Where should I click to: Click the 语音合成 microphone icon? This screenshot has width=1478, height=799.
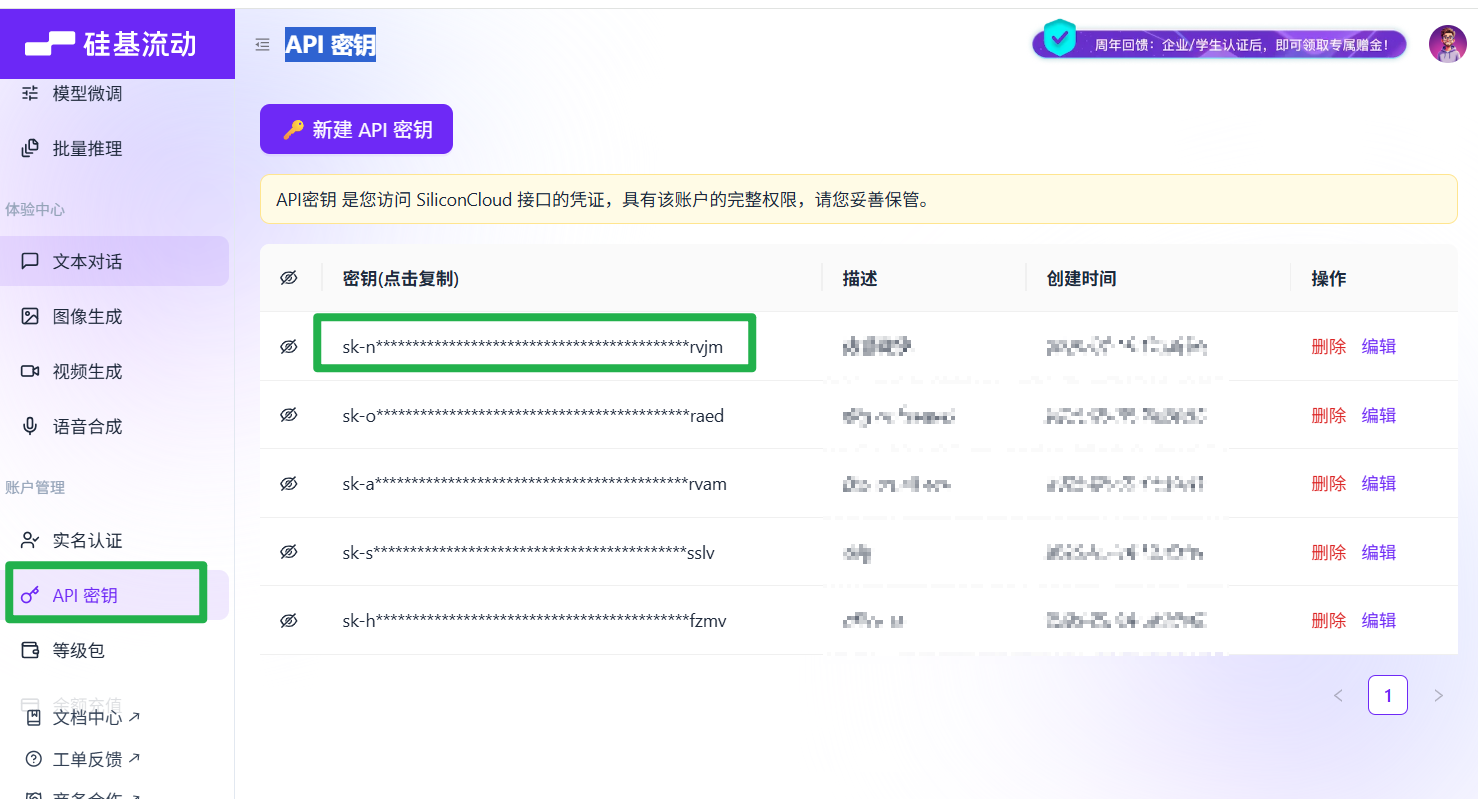(31, 426)
